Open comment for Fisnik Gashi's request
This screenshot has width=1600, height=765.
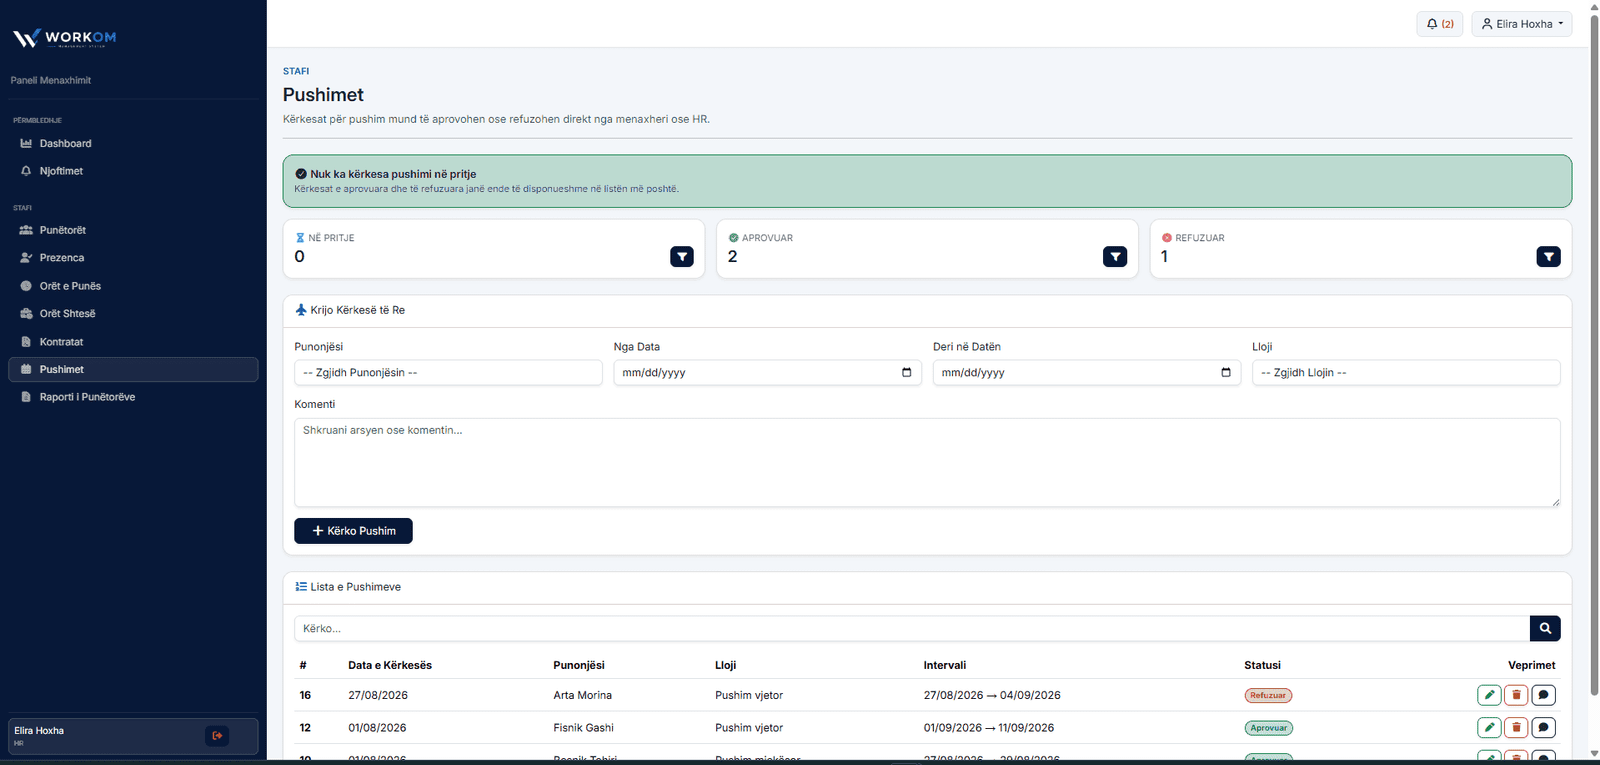1543,728
